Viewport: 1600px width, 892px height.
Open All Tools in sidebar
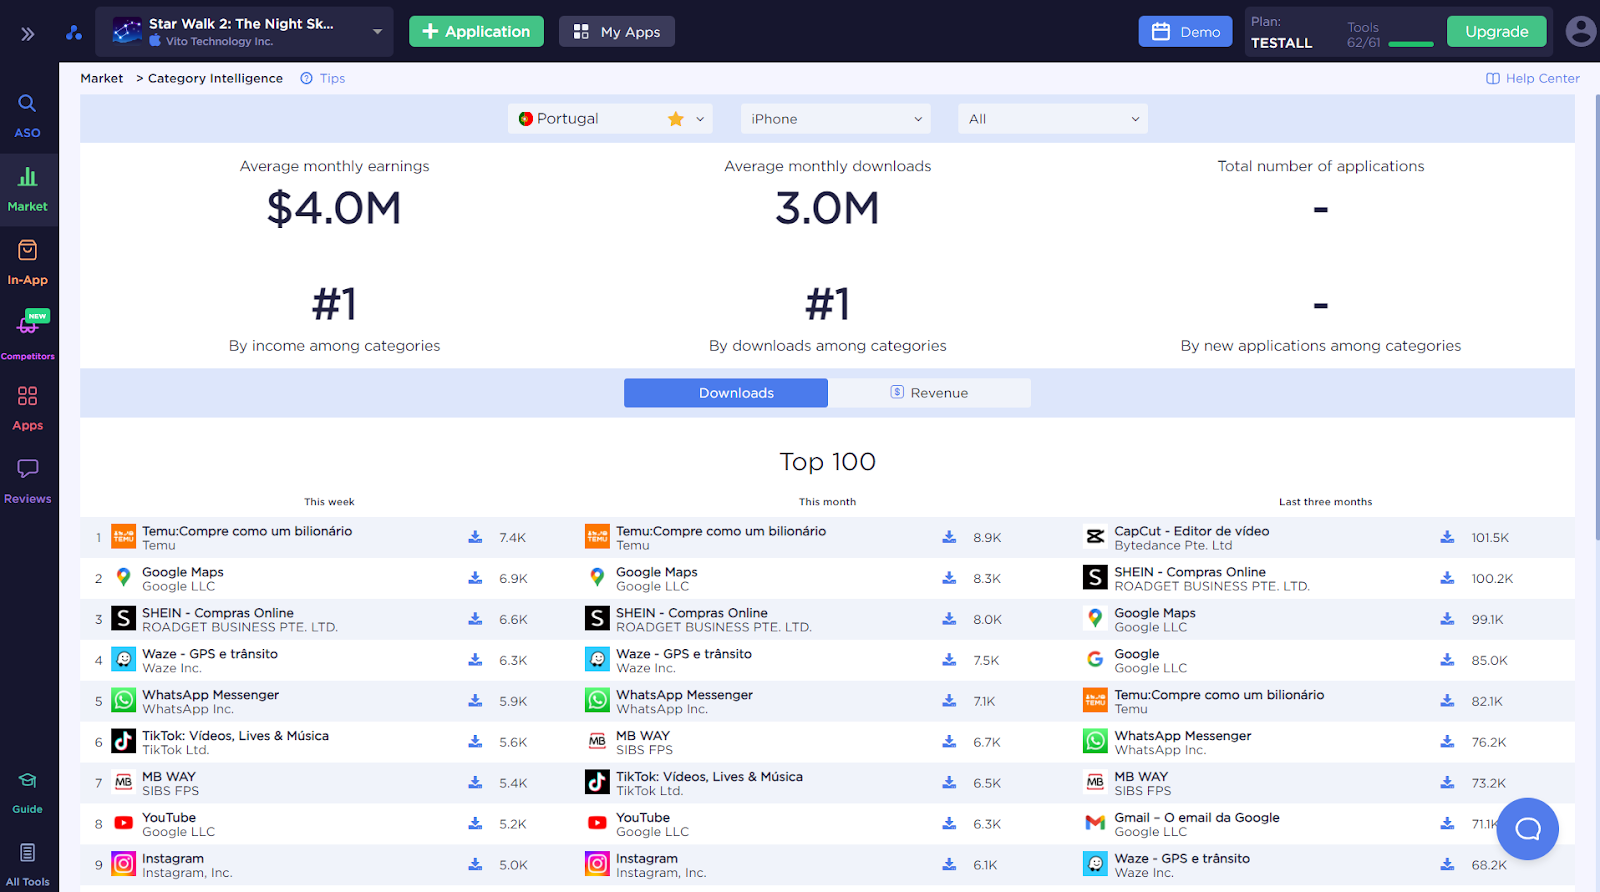tap(28, 865)
